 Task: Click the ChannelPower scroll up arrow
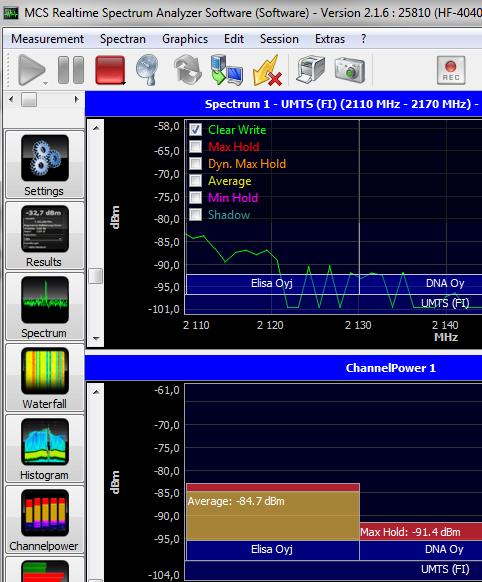[96, 391]
